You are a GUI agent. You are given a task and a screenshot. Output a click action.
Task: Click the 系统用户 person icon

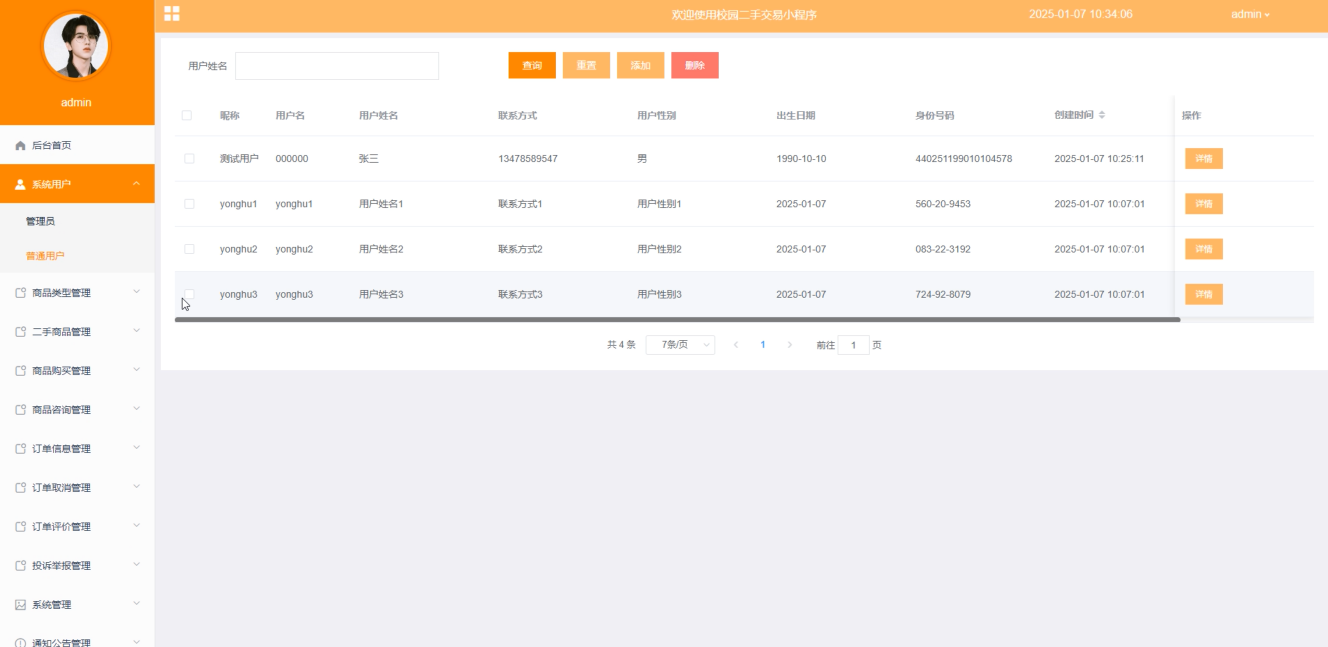pos(21,184)
